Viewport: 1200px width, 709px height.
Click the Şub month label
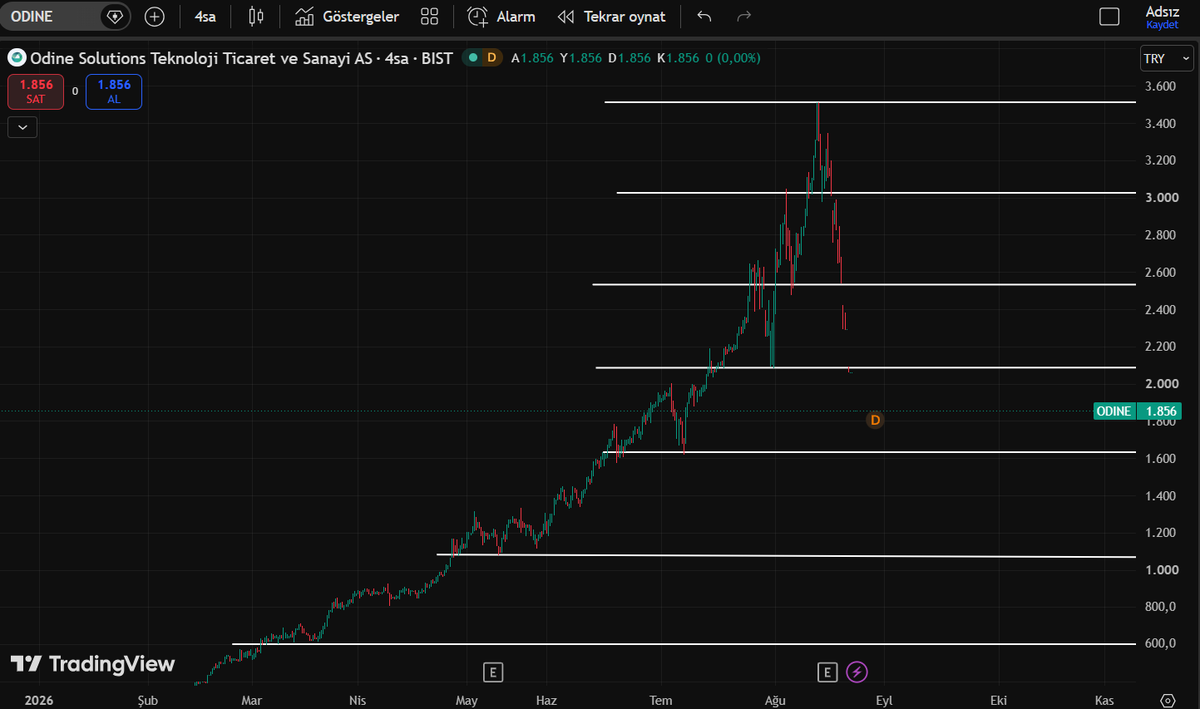click(x=148, y=700)
